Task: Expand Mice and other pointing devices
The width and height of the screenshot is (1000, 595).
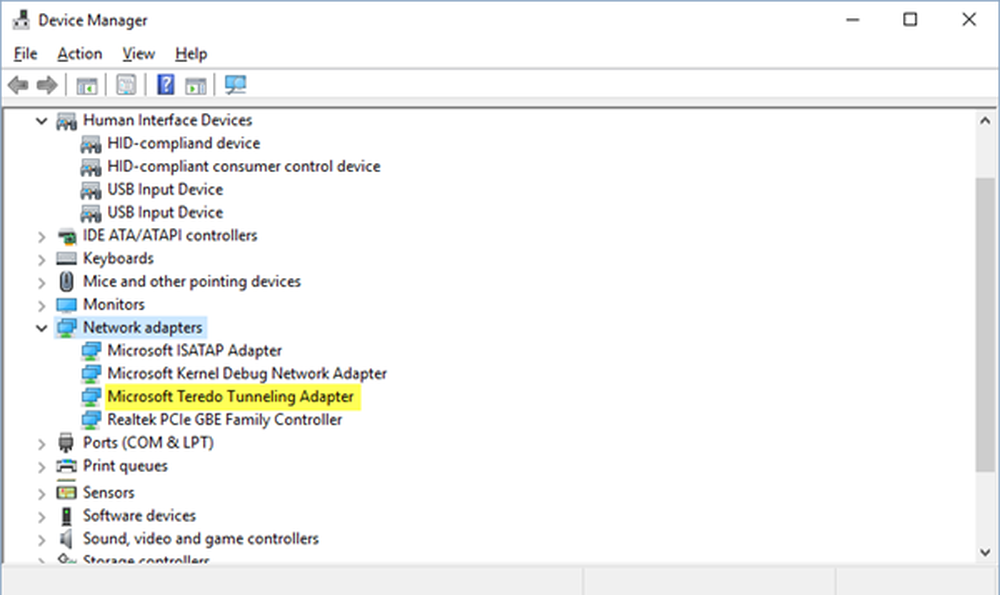Action: 41,283
